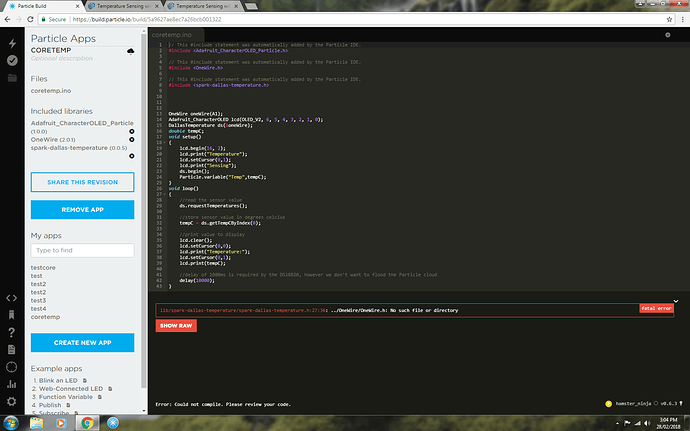690x431 pixels.
Task: Click the browser address bar URL
Action: coord(147,19)
